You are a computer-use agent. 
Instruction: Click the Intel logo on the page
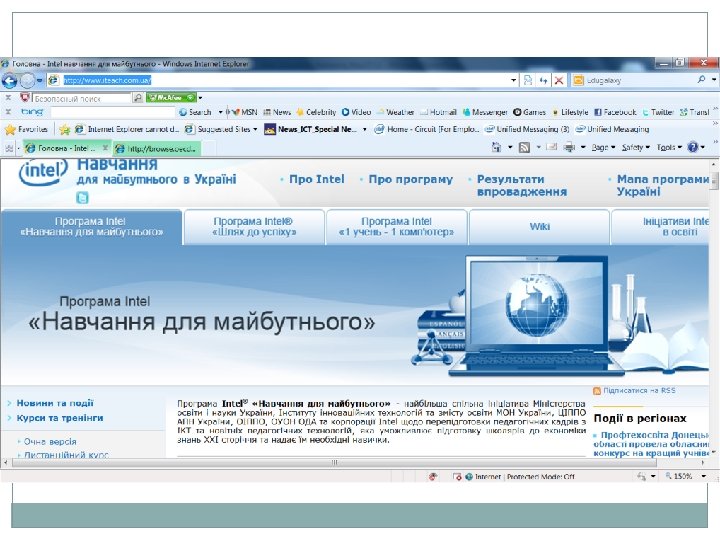[x=43, y=171]
